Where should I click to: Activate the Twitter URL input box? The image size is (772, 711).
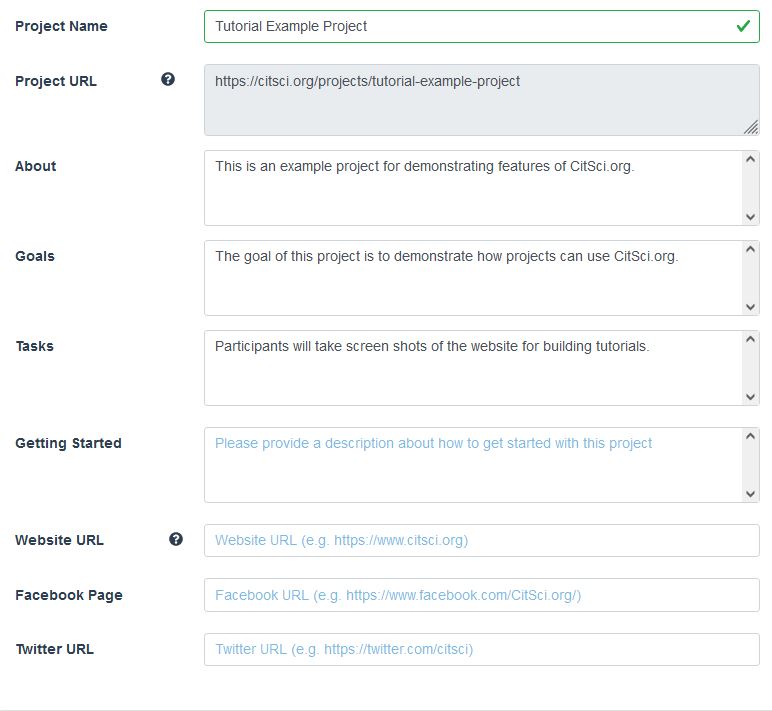pyautogui.click(x=481, y=649)
